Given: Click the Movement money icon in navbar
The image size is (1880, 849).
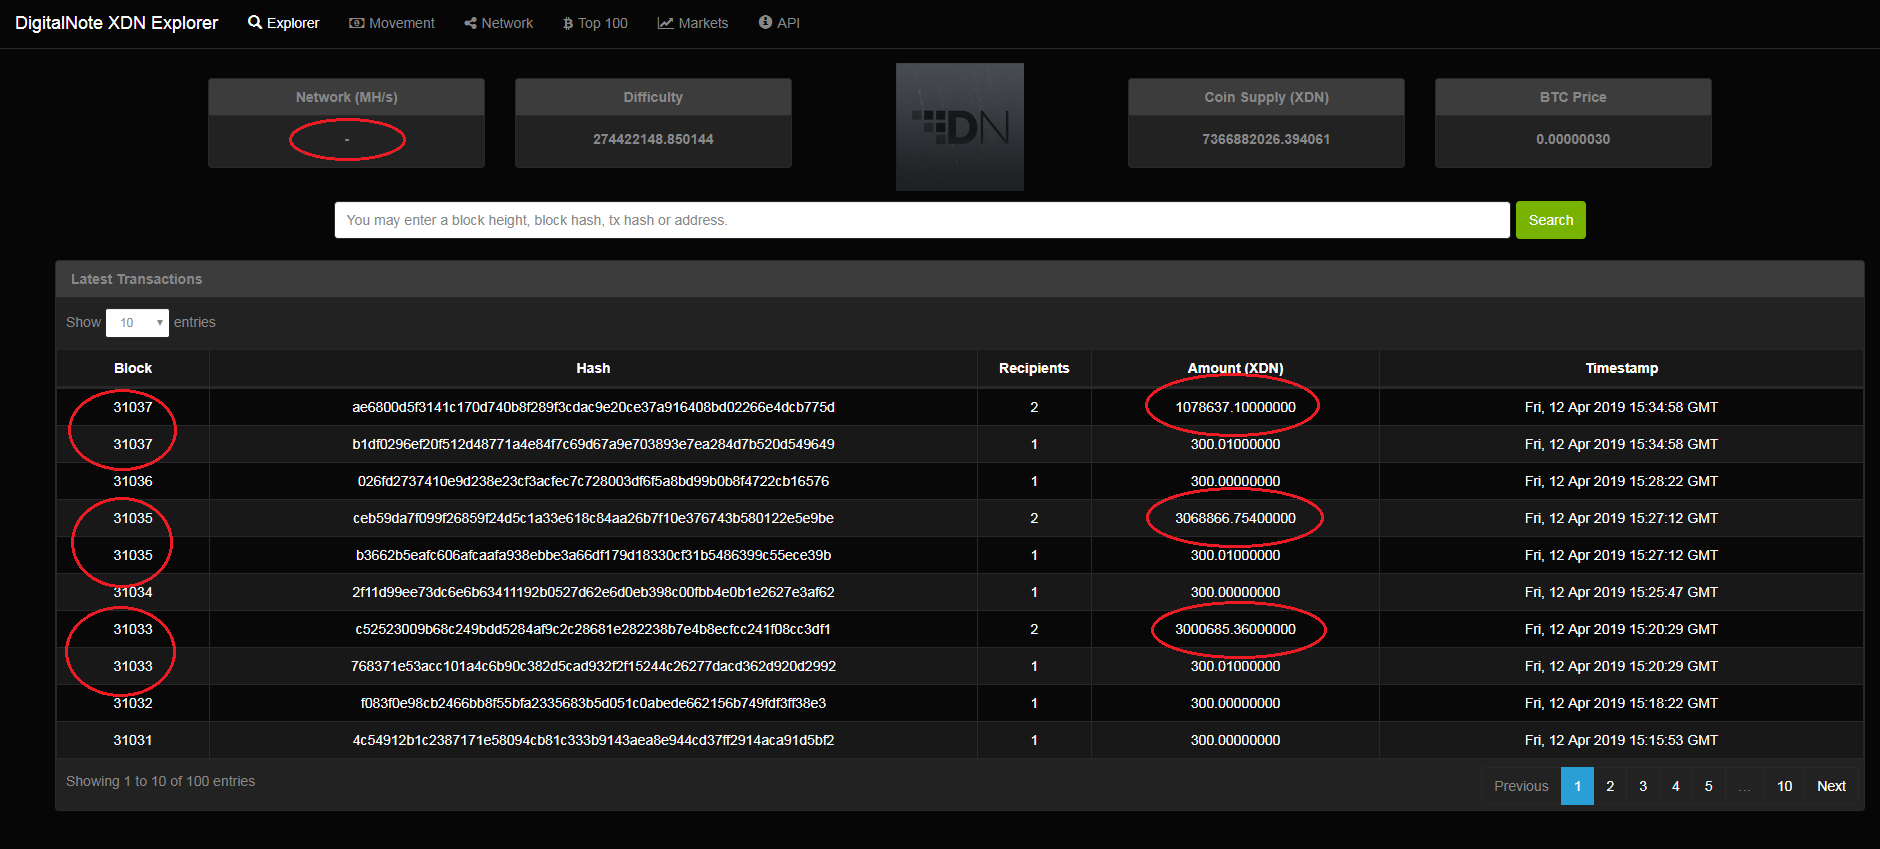Looking at the screenshot, I should coord(356,23).
